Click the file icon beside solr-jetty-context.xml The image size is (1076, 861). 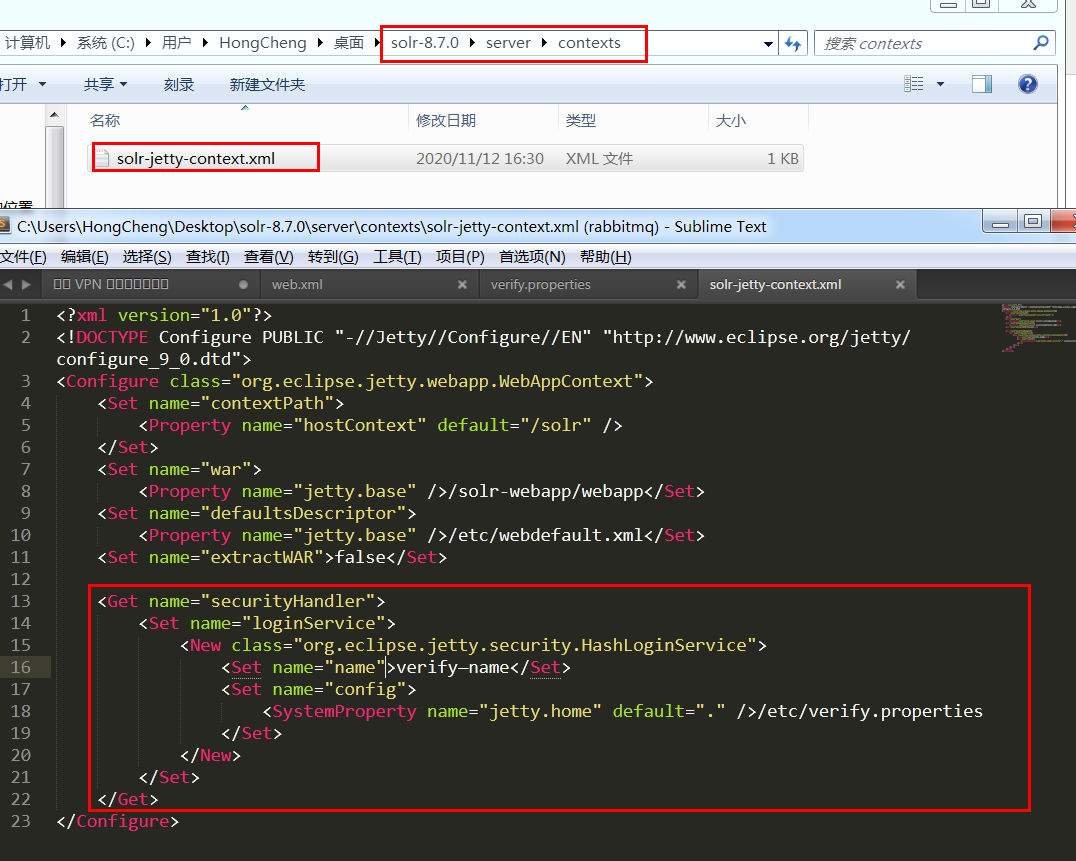102,158
